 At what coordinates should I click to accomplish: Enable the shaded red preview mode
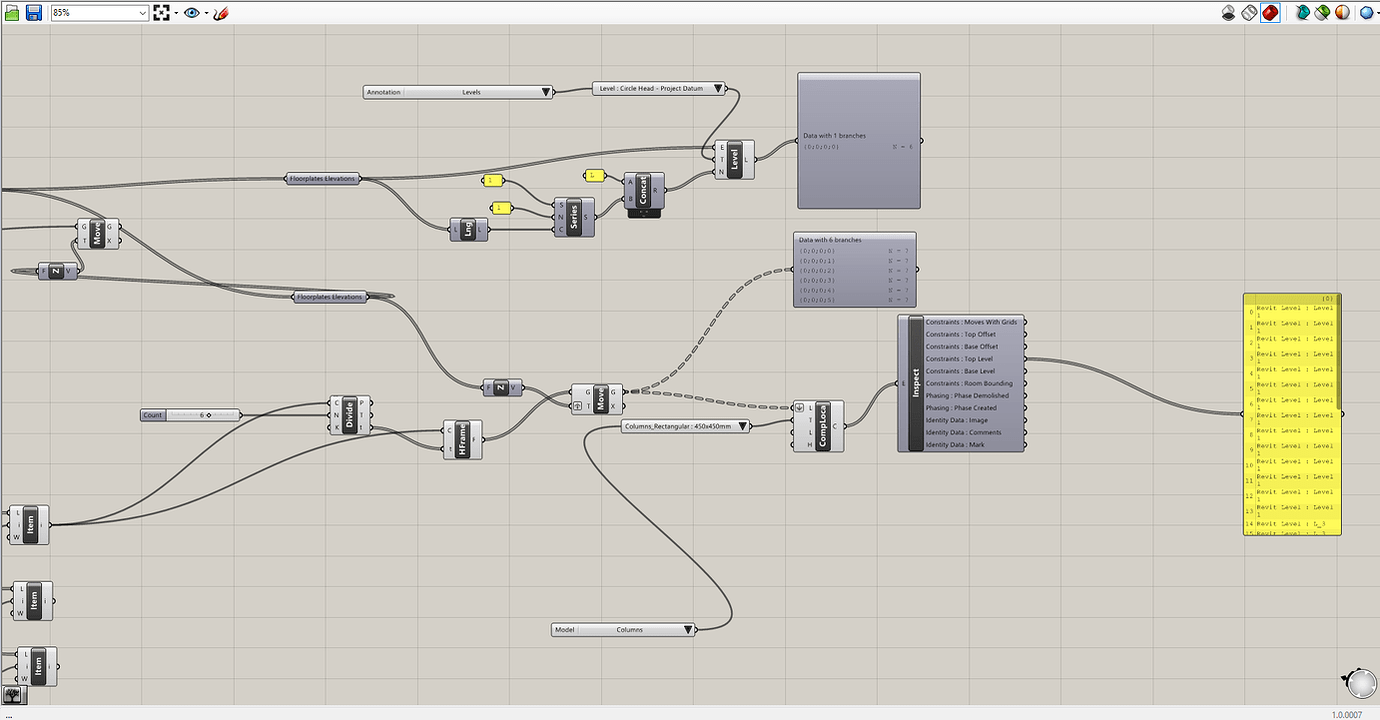point(1270,13)
